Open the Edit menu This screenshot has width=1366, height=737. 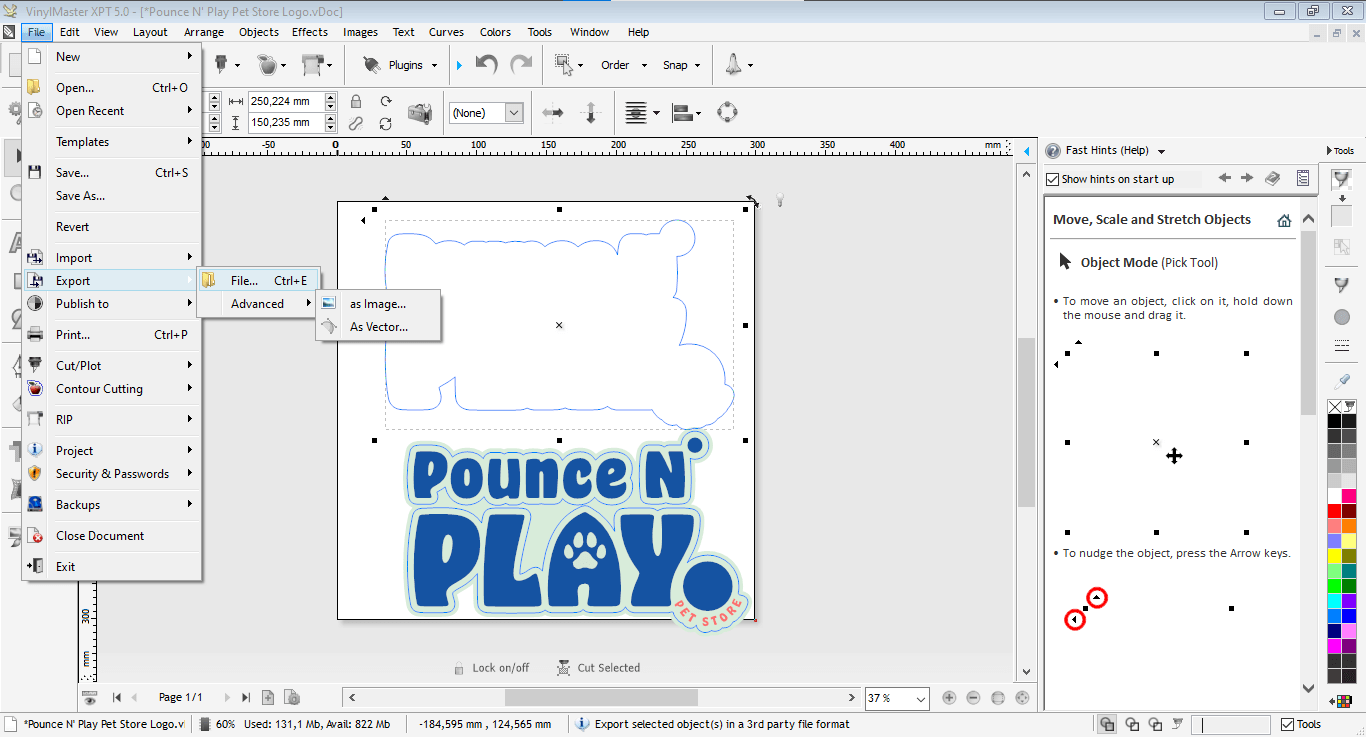[69, 32]
